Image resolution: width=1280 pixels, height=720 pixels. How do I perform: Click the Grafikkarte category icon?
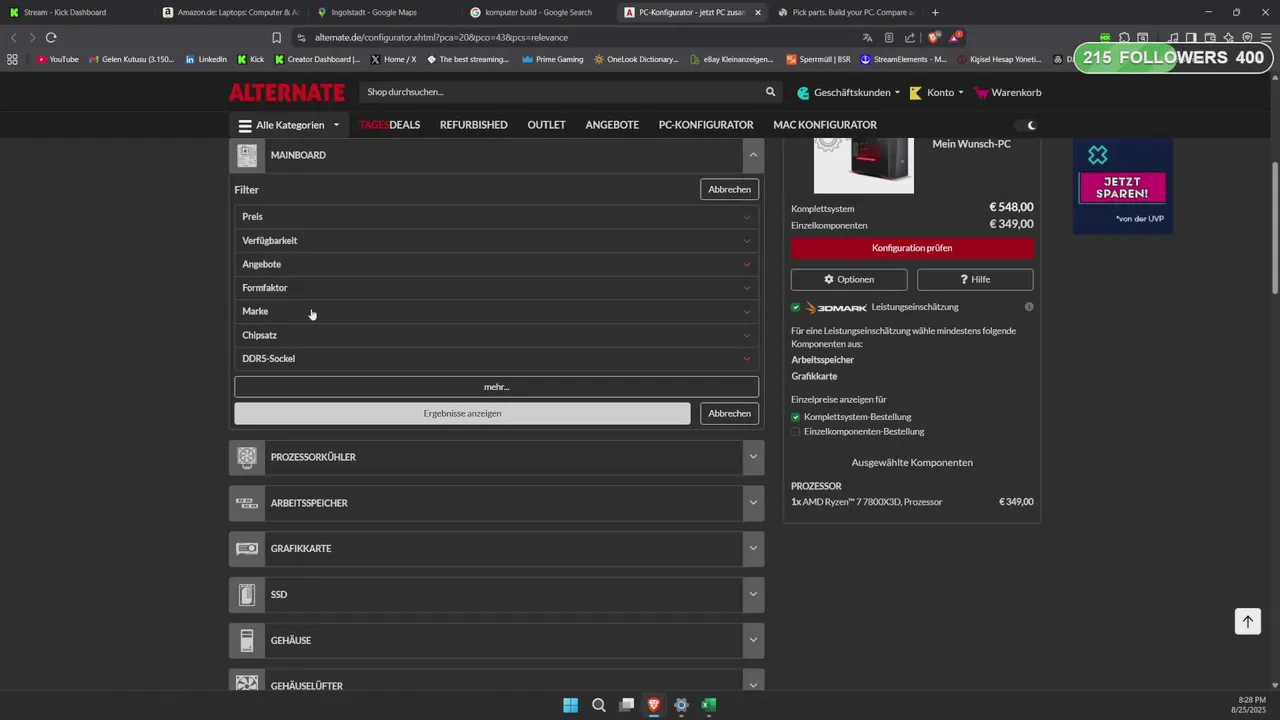point(247,549)
